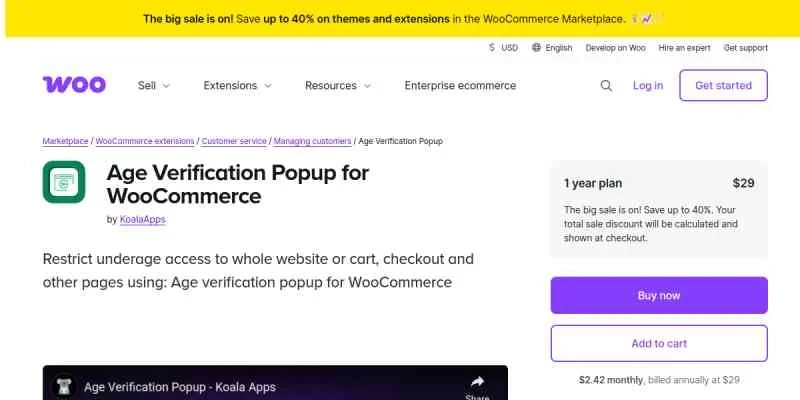
Task: Click the Get started button
Action: tap(723, 86)
